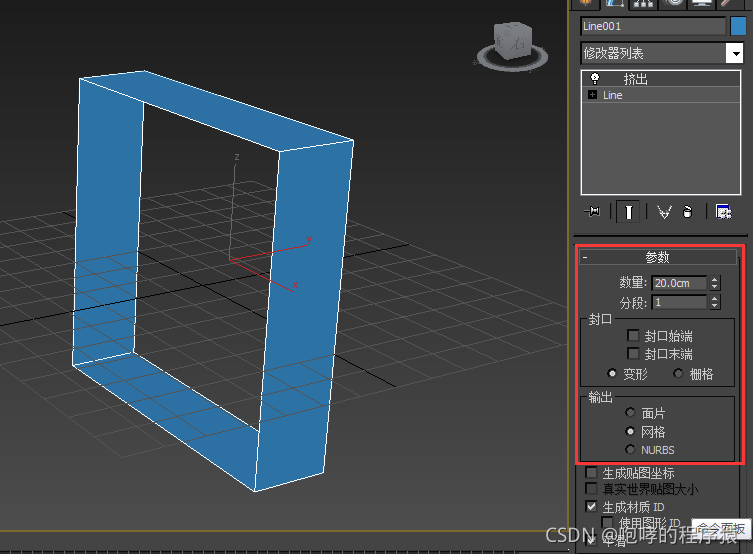Screen dimensions: 753x554
Task: Select 栅格 radio button
Action: click(x=678, y=374)
